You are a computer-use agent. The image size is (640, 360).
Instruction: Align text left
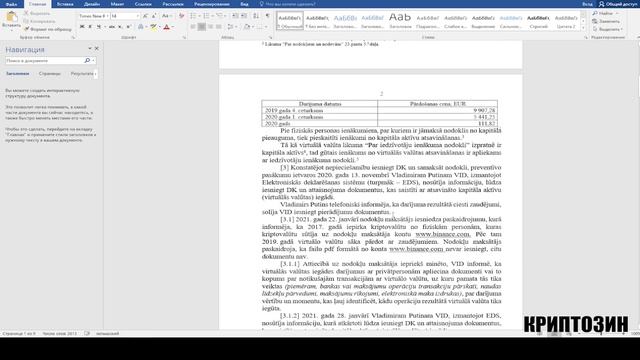tap(193, 27)
